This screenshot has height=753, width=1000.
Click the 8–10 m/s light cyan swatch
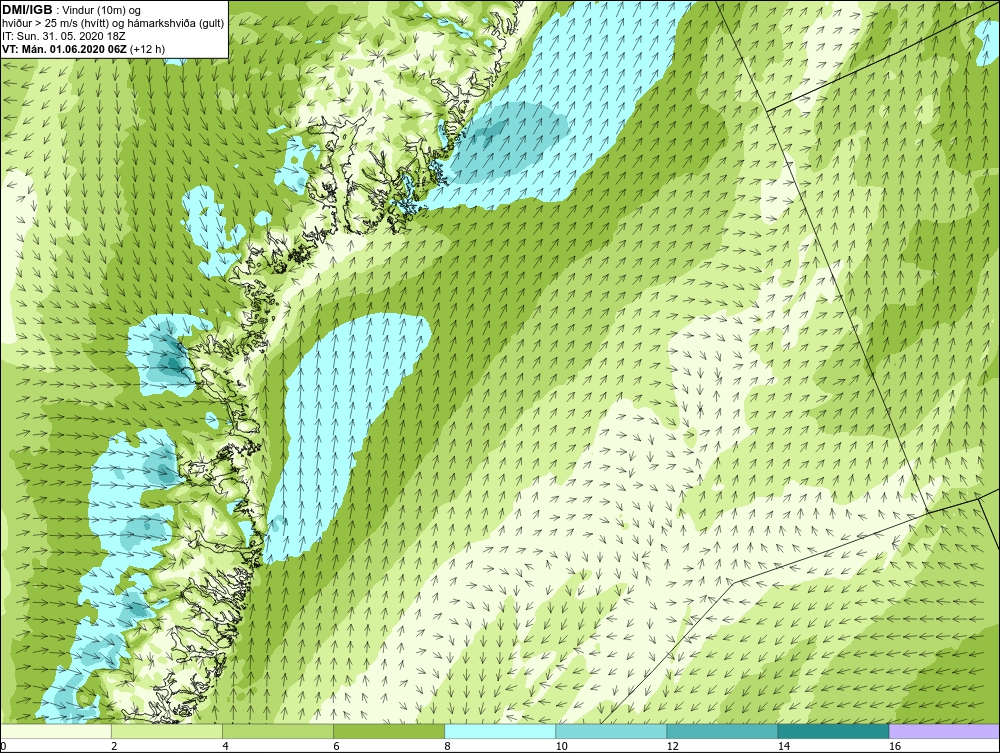coord(500,731)
